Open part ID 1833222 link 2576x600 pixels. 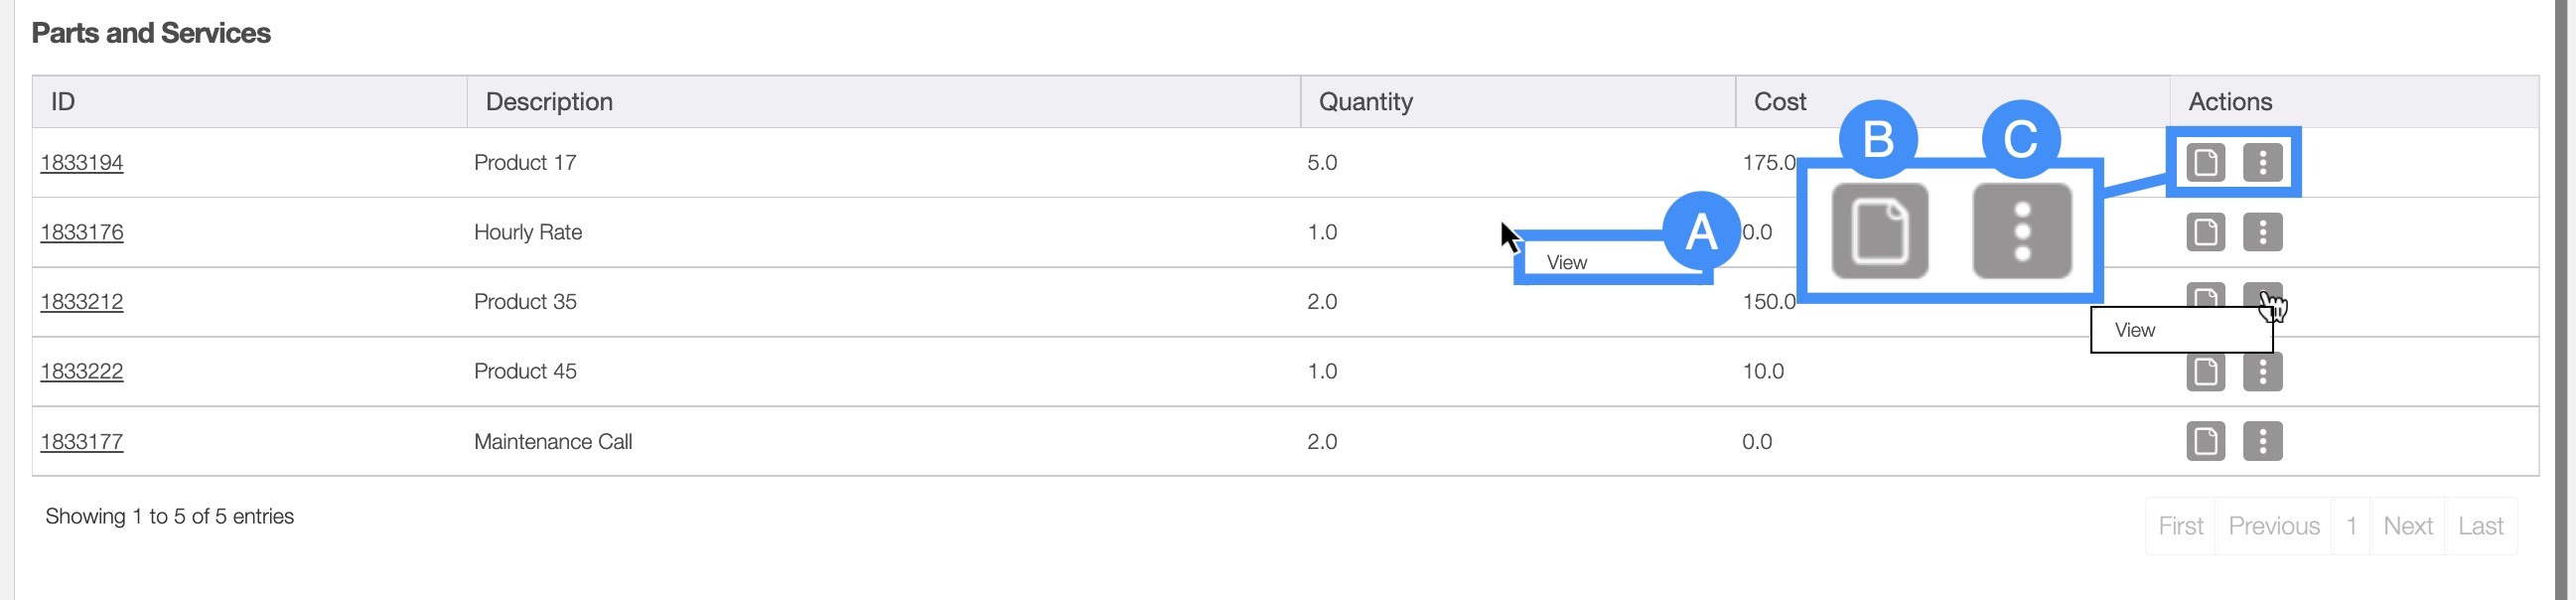pos(82,371)
